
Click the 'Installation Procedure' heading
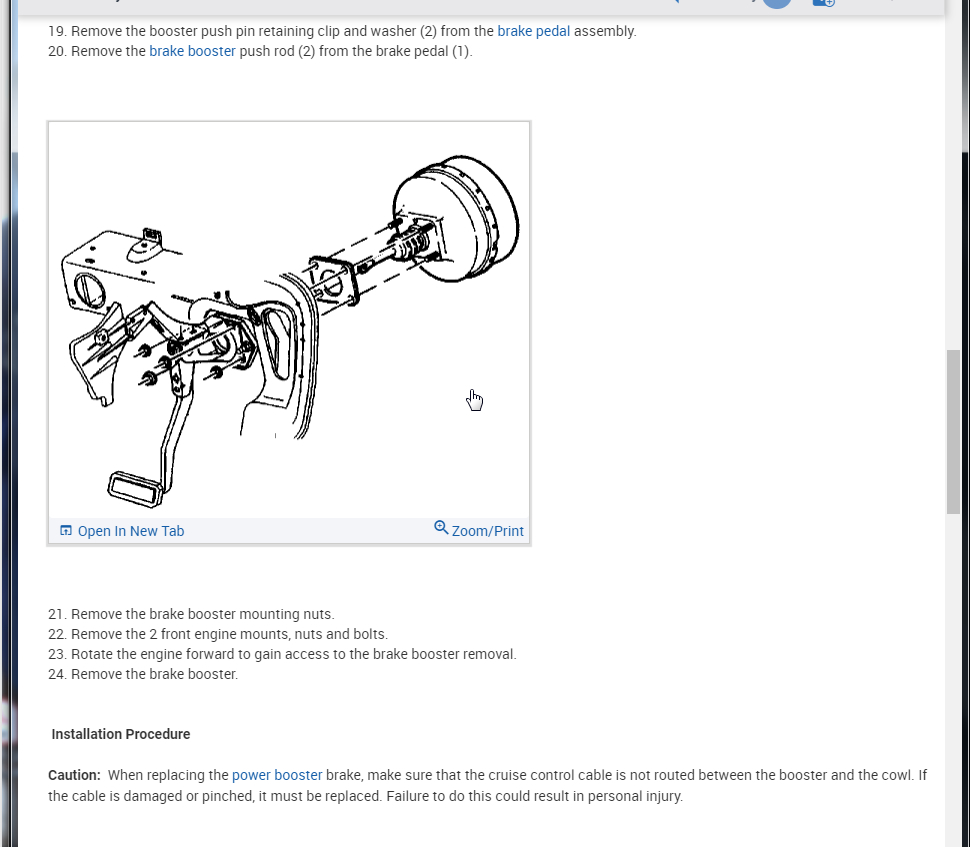pos(121,734)
